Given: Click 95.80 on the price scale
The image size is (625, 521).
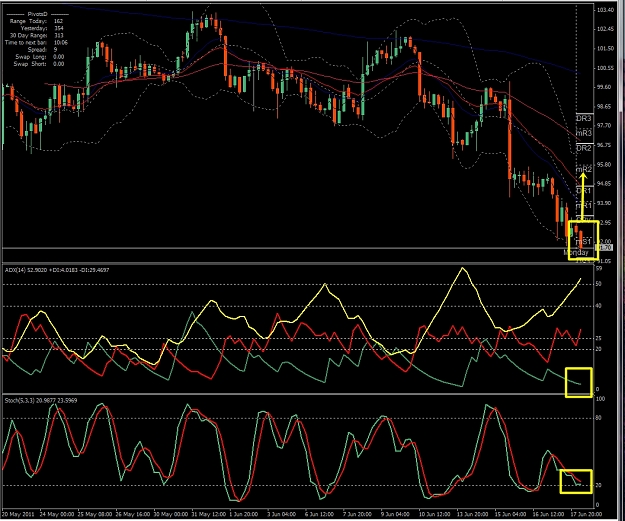Looking at the screenshot, I should pos(606,165).
